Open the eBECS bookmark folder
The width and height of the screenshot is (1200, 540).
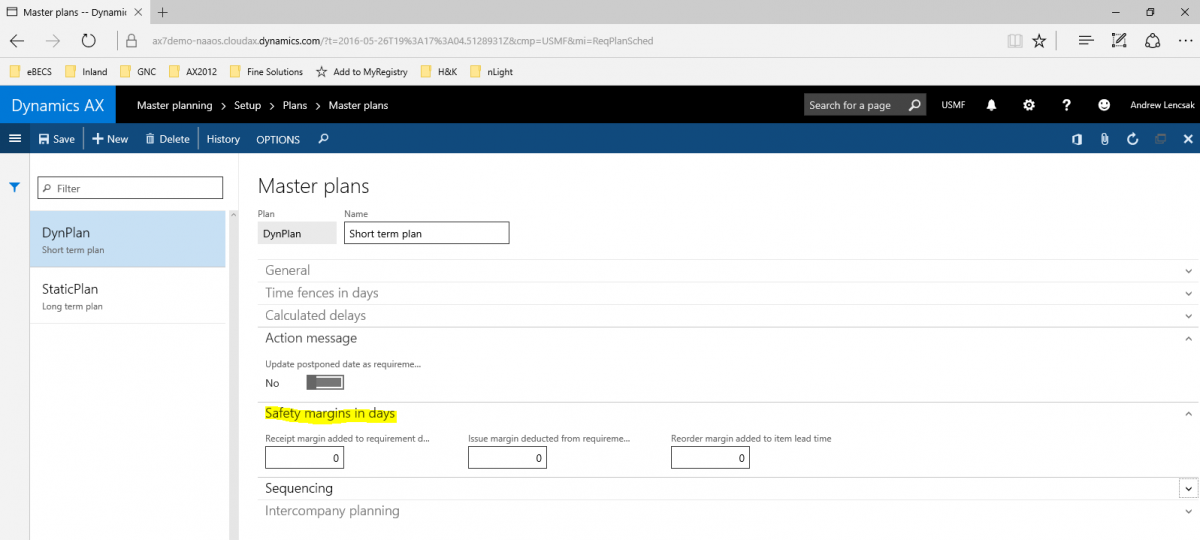(x=31, y=72)
